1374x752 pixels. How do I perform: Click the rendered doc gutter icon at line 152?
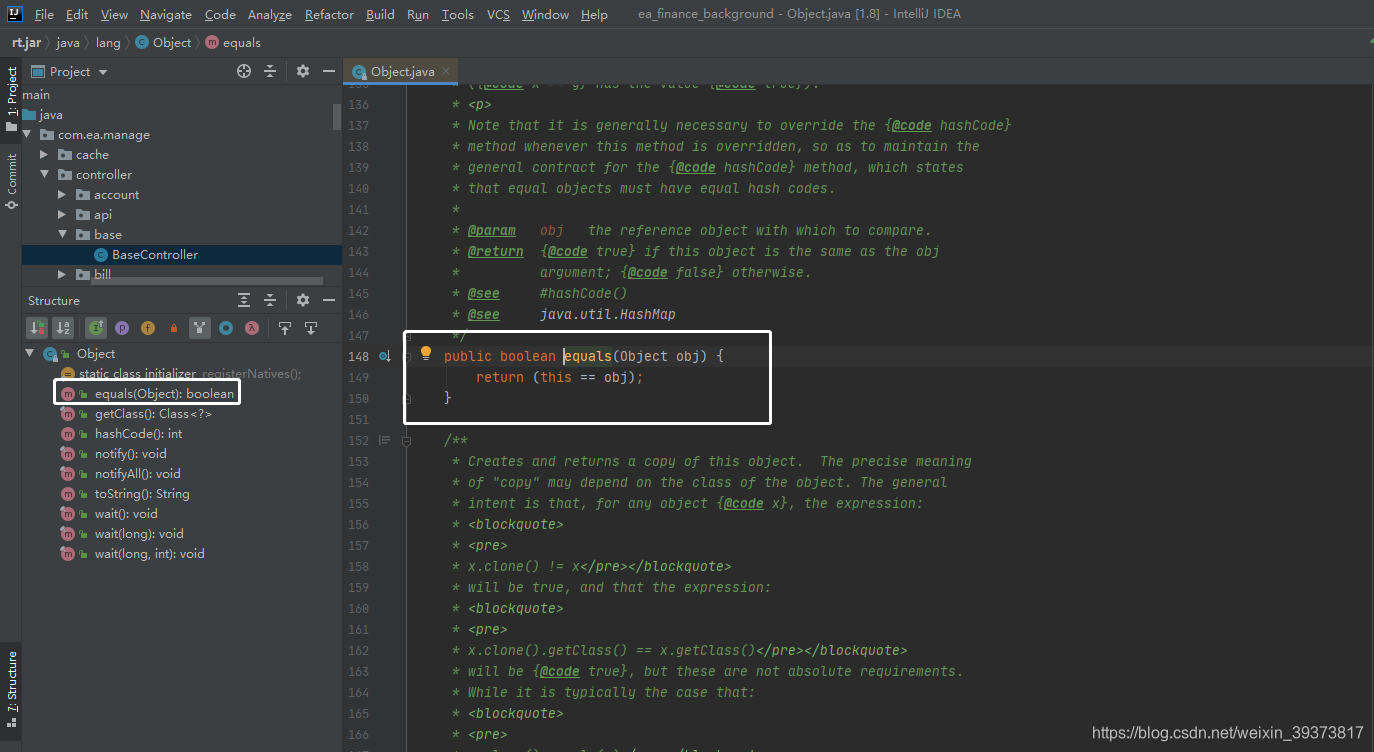(385, 440)
